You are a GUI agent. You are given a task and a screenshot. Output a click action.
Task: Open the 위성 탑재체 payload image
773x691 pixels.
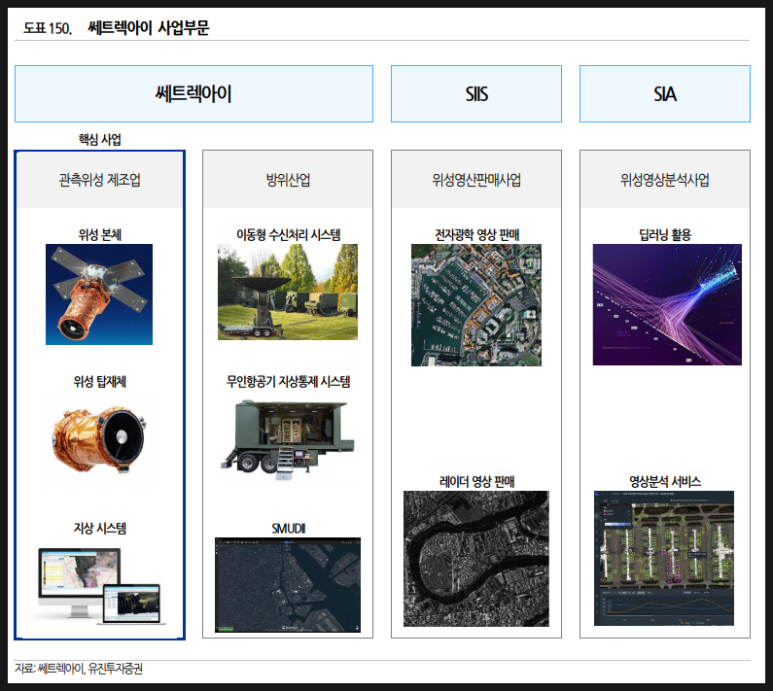pos(100,440)
